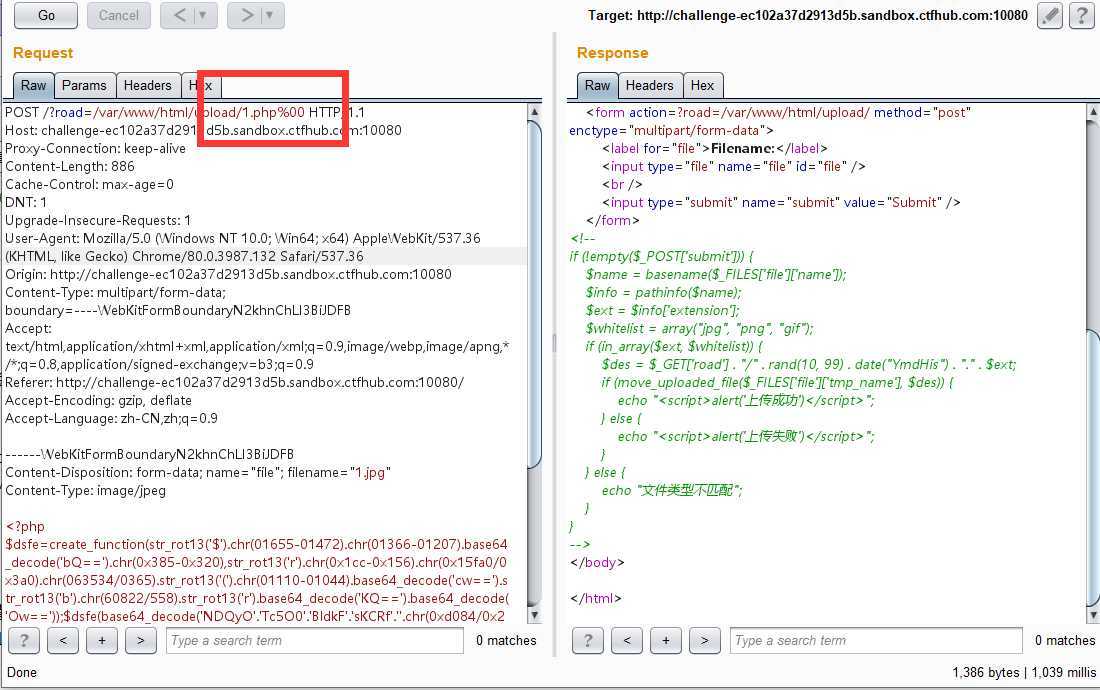Switch to the Request Raw tab
Screen dimensions: 1100x690
coord(33,86)
